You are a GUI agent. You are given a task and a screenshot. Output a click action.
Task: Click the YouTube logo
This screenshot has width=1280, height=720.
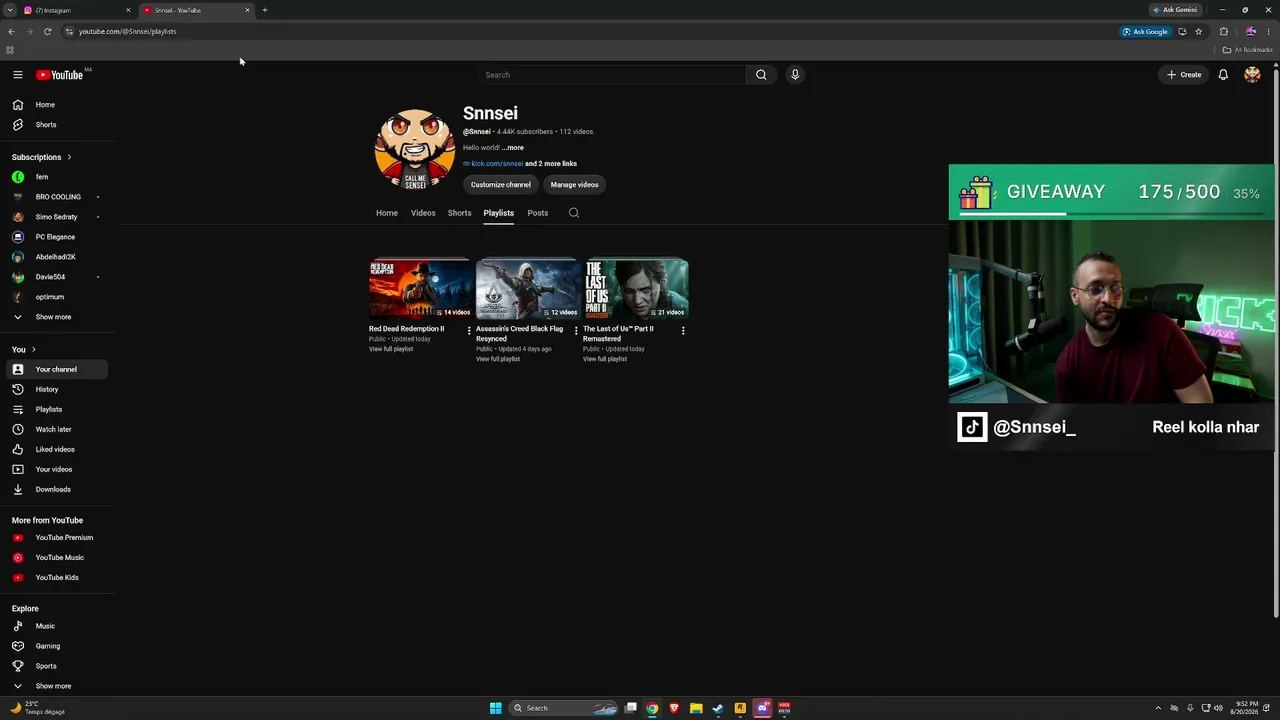tap(60, 75)
